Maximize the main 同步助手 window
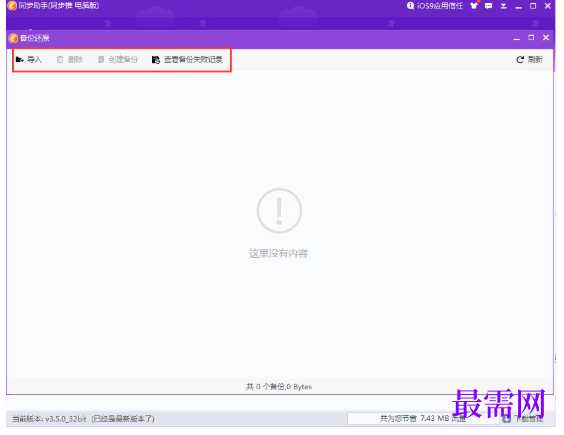 point(533,6)
